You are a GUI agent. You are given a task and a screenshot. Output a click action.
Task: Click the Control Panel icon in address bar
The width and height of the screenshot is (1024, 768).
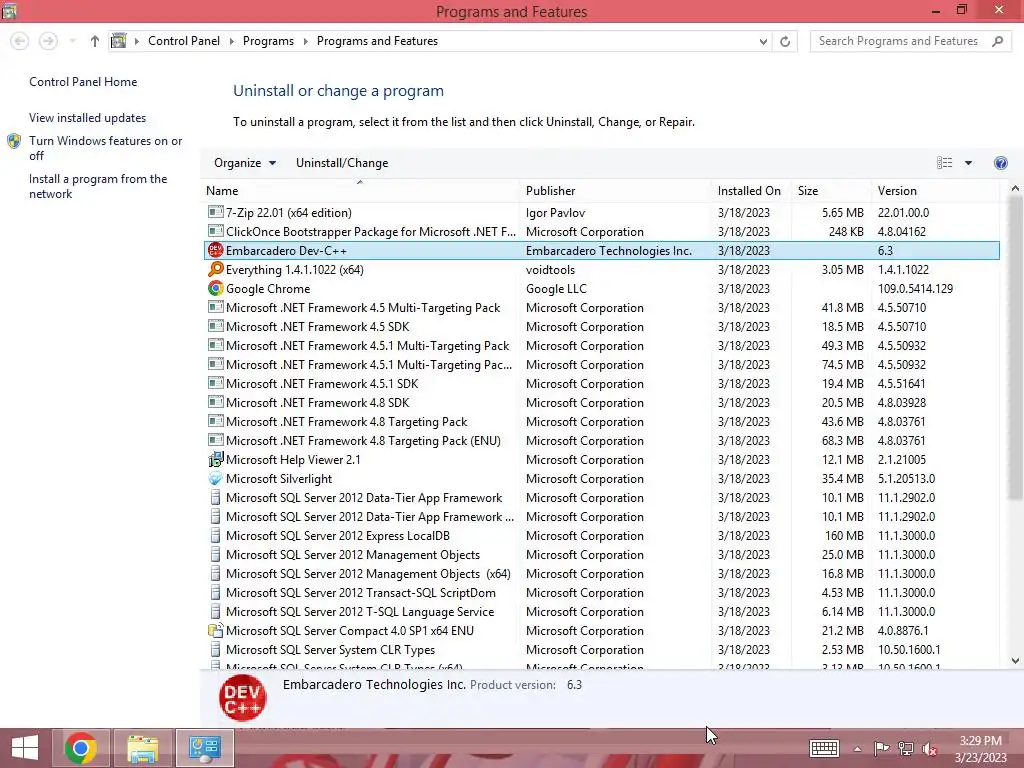click(x=118, y=41)
